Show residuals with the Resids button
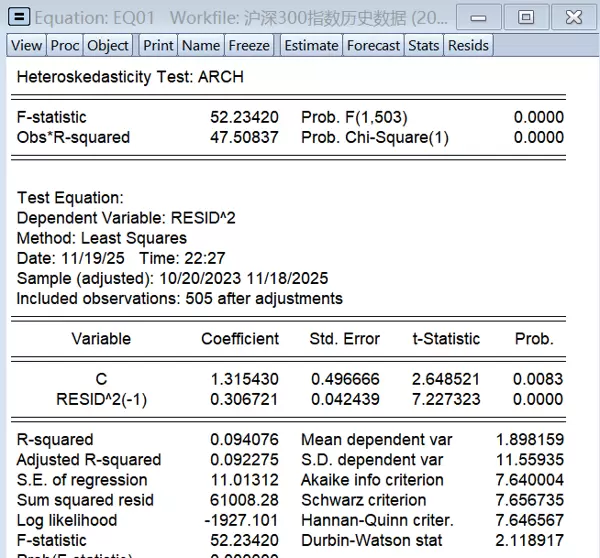 (468, 45)
